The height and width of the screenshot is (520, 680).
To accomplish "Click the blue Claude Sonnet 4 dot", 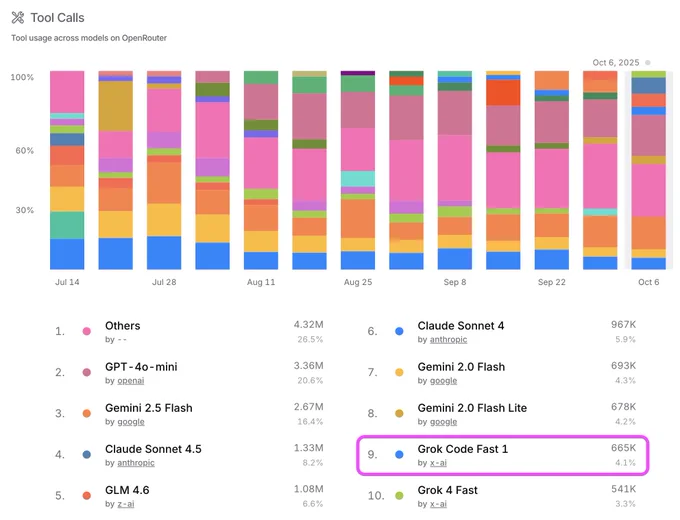I will click(399, 331).
